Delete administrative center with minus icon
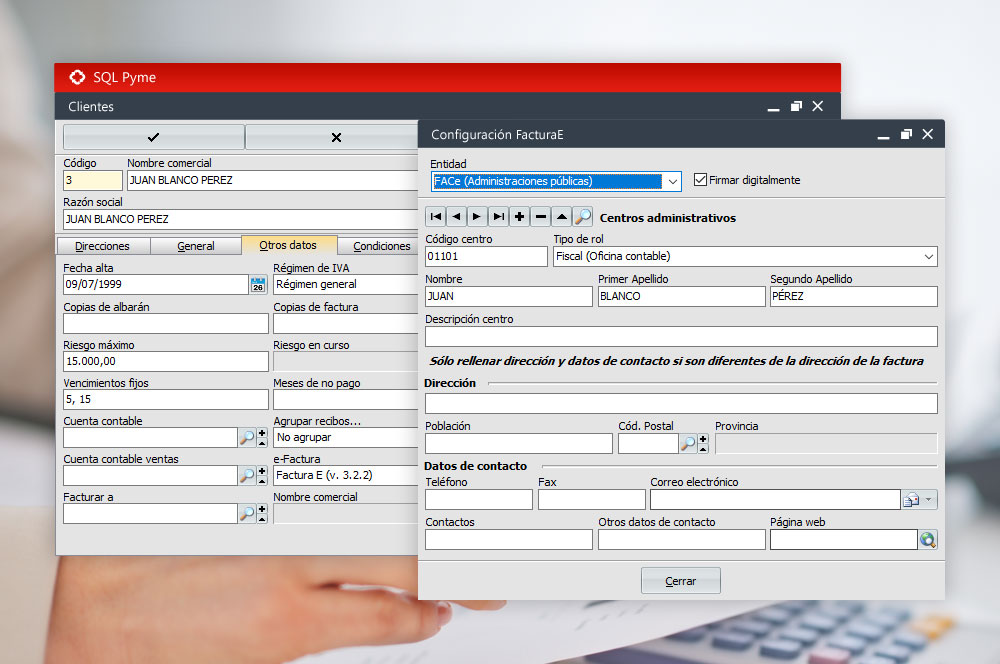Image resolution: width=1000 pixels, height=664 pixels. pyautogui.click(x=540, y=217)
